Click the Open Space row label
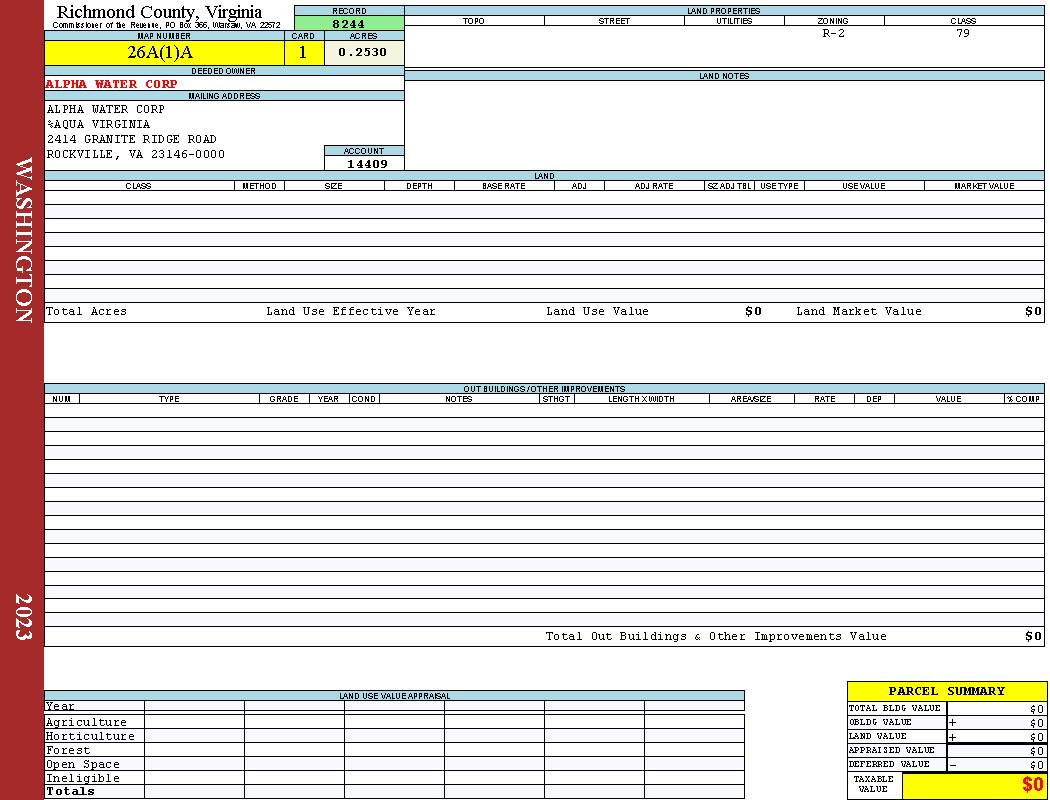1050x800 pixels. pos(82,765)
